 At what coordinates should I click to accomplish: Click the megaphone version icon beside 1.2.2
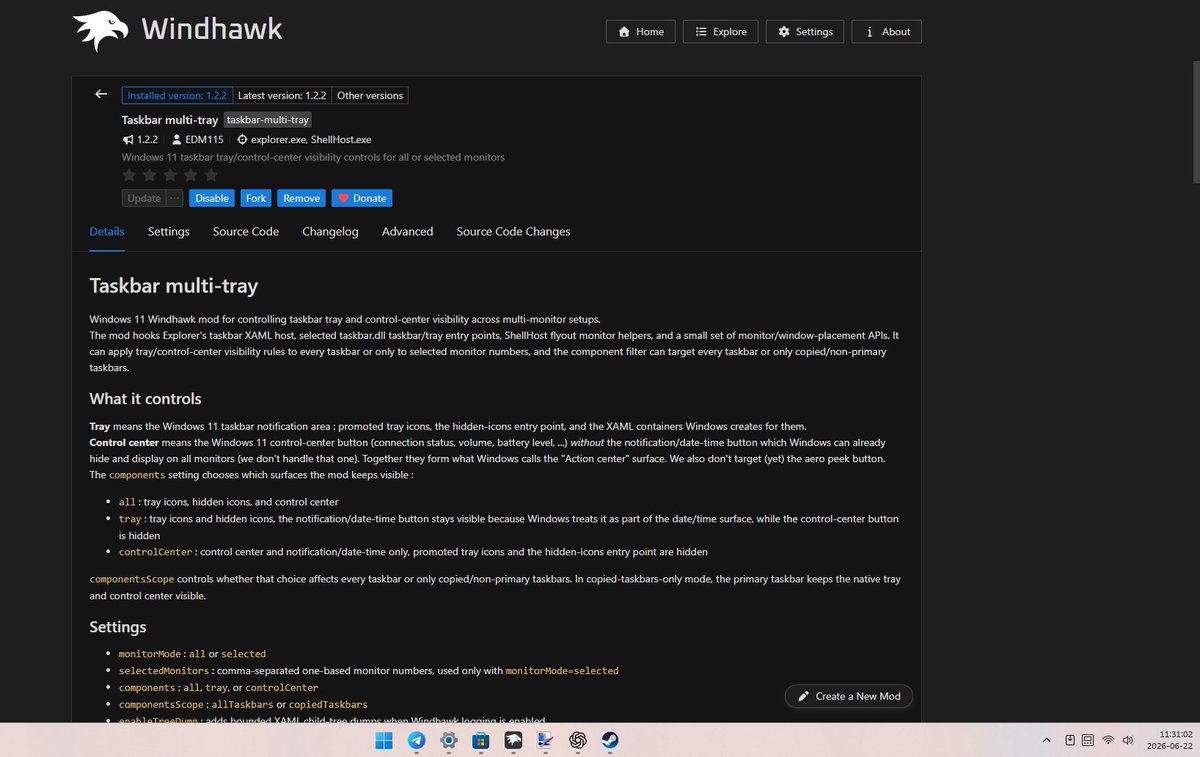click(128, 140)
